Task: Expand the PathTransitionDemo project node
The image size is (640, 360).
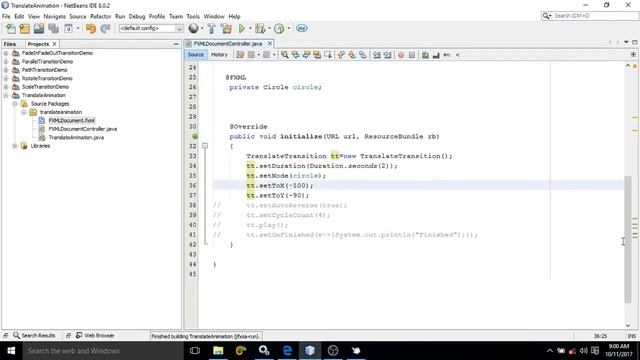Action: pos(6,70)
